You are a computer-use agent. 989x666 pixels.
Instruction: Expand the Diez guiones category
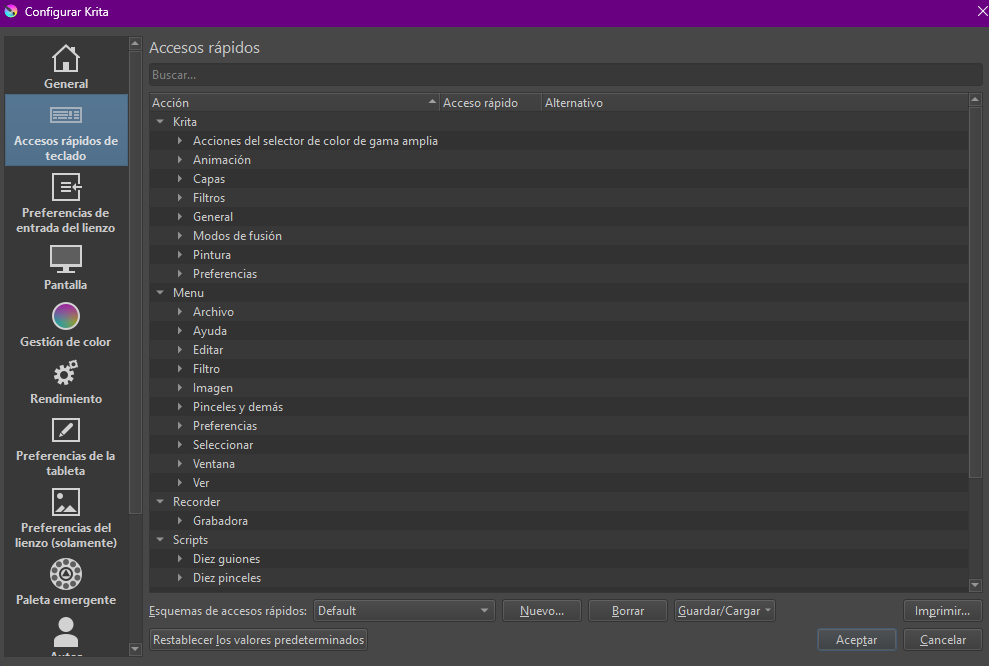pyautogui.click(x=180, y=559)
